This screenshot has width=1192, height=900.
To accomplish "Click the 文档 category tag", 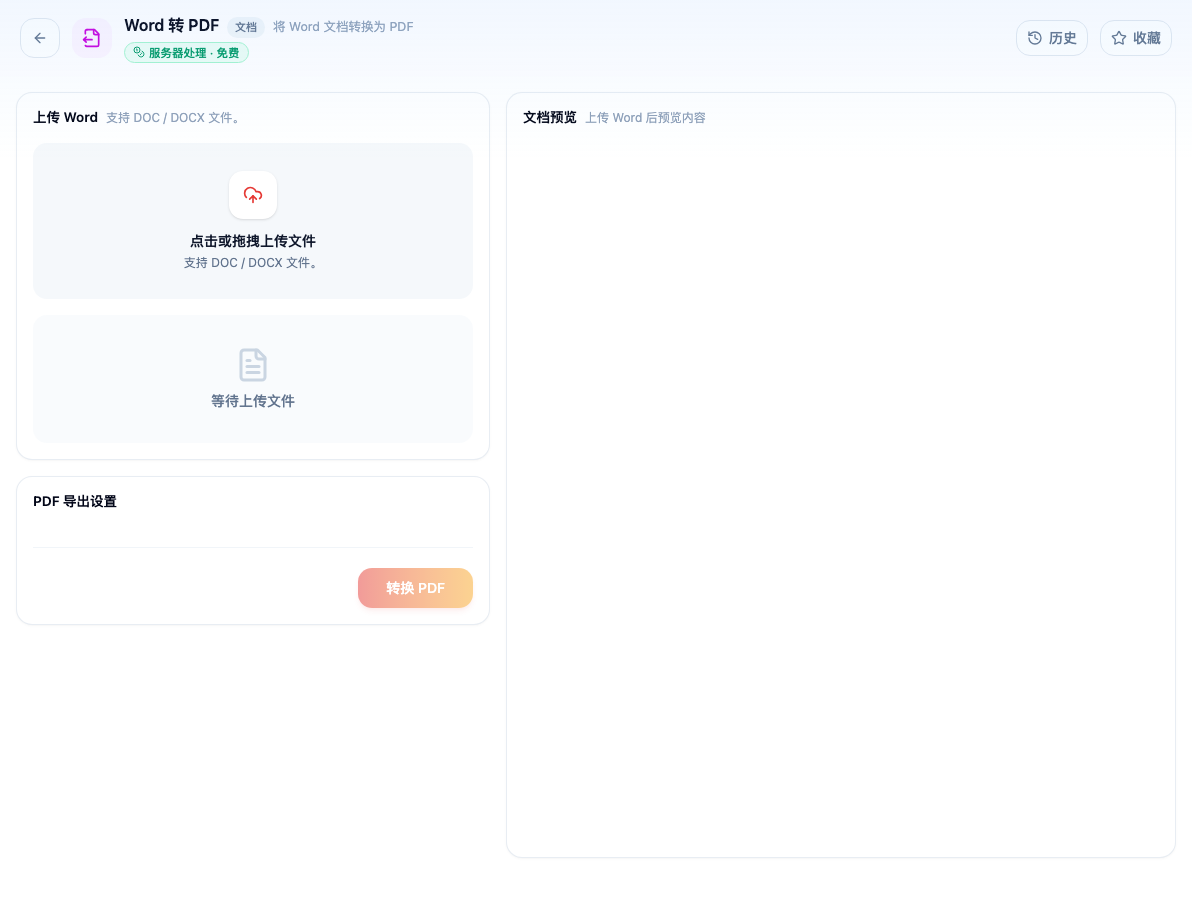I will coord(246,27).
